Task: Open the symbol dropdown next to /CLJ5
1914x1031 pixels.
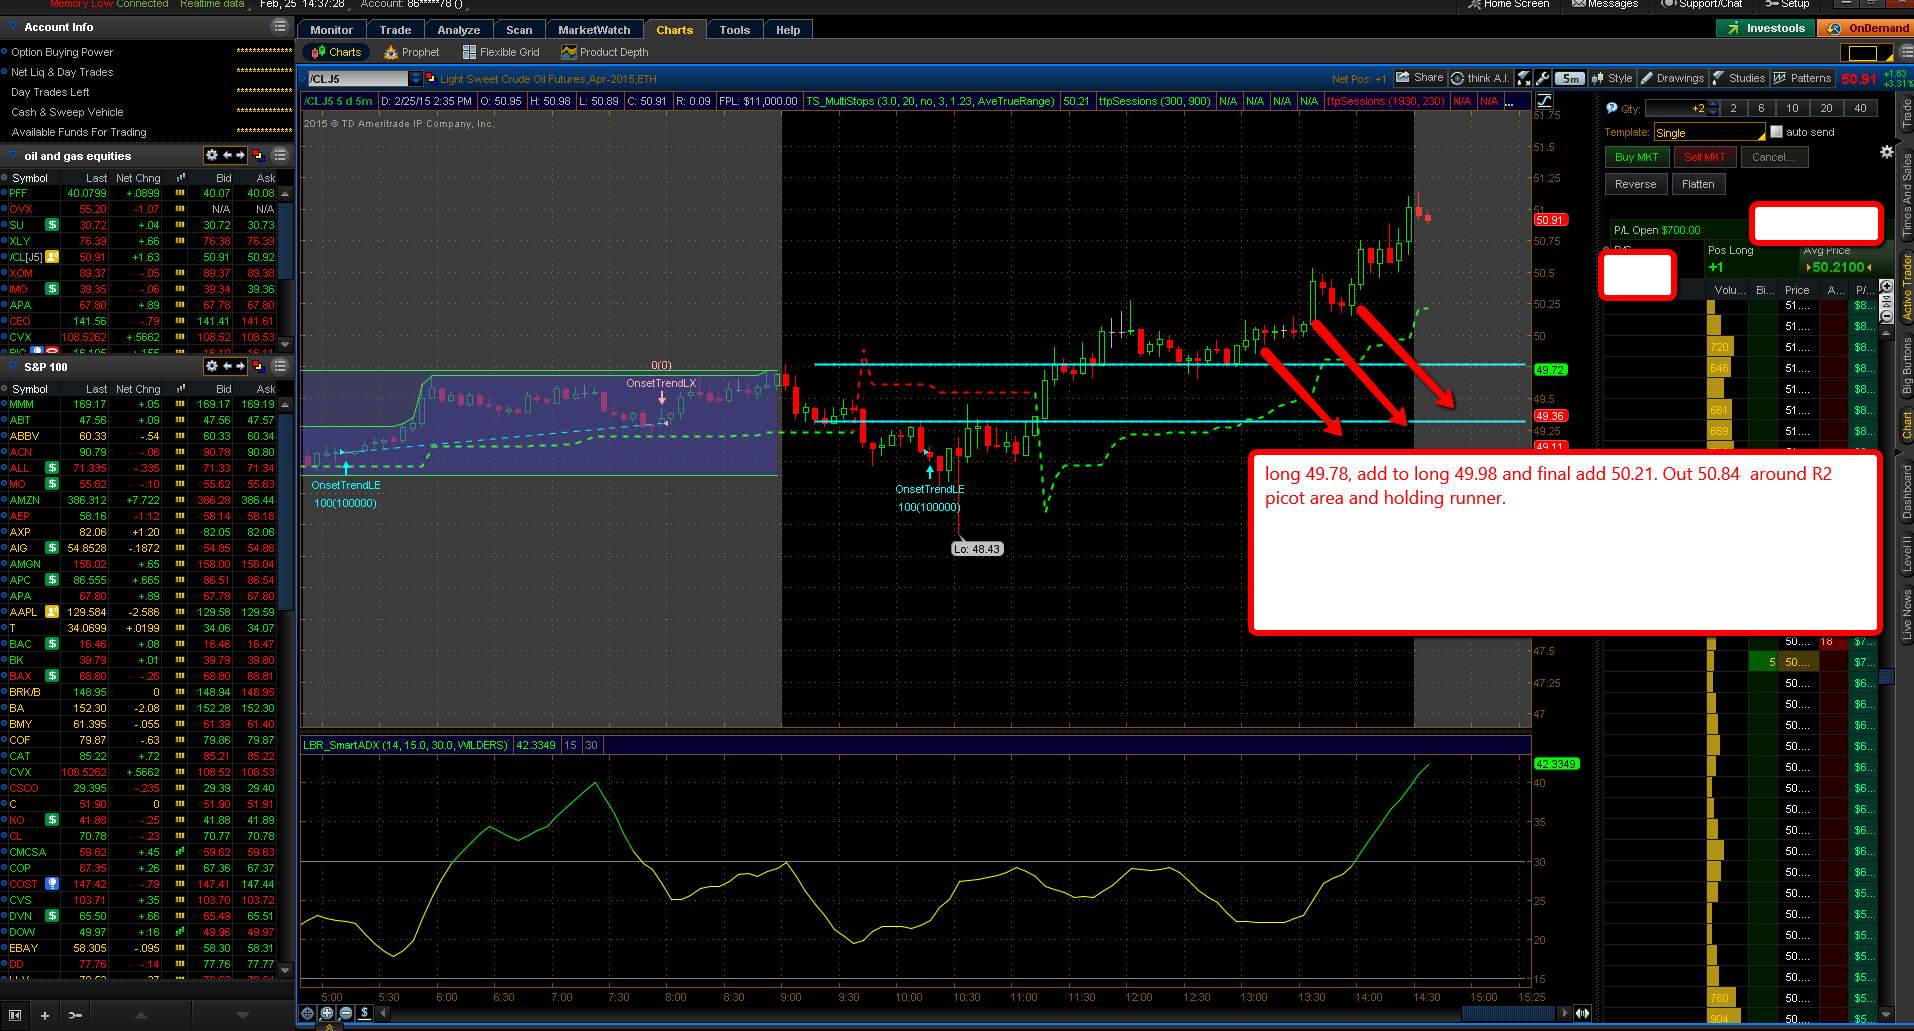Action: point(416,78)
